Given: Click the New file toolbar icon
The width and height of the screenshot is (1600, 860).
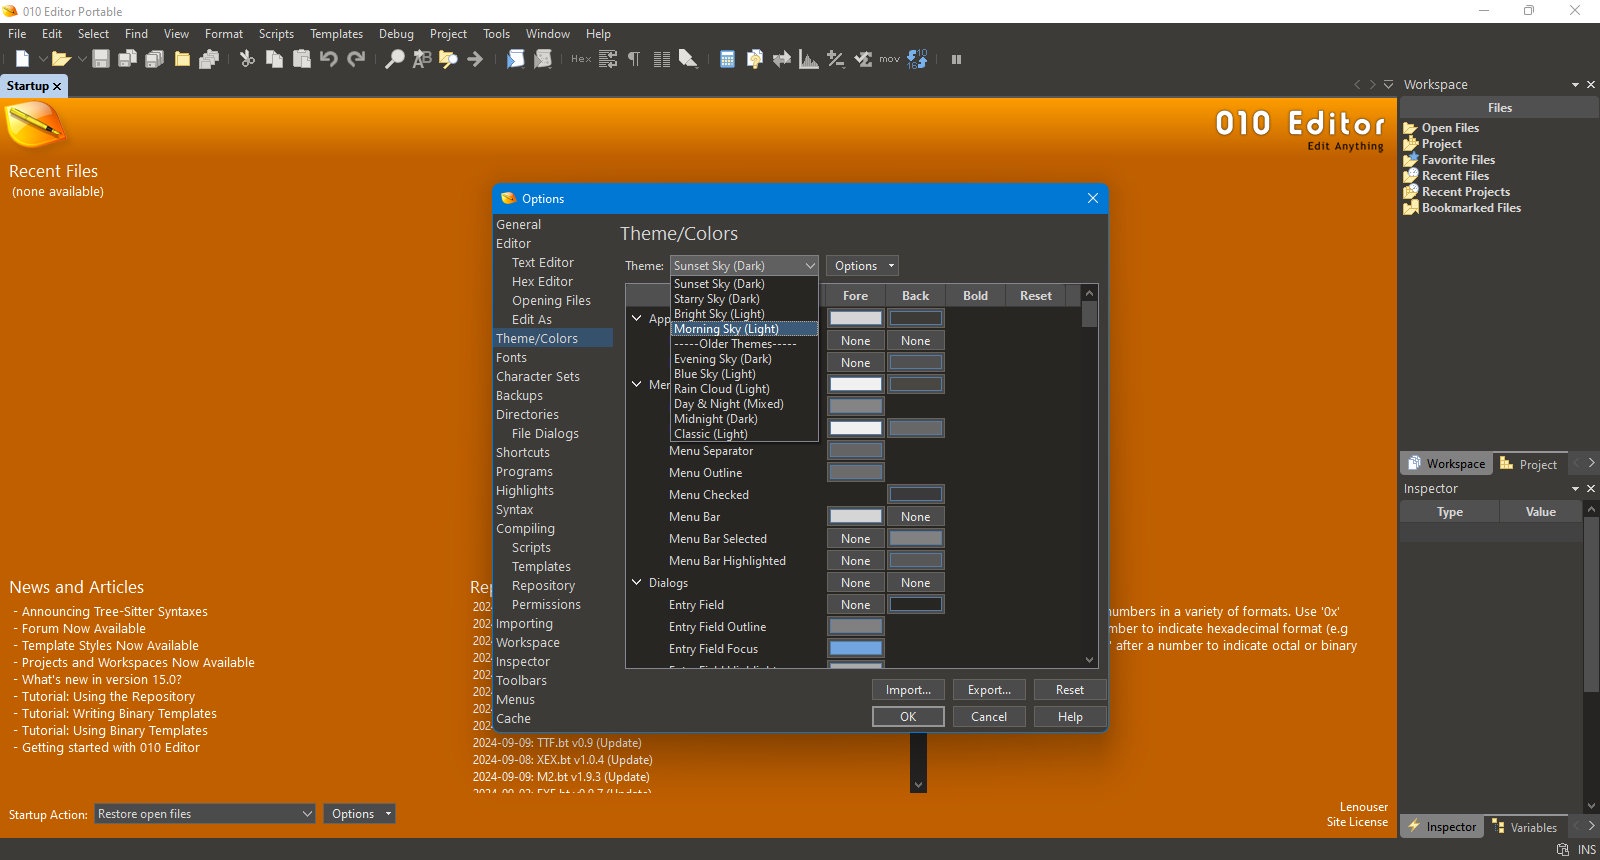Looking at the screenshot, I should point(22,59).
